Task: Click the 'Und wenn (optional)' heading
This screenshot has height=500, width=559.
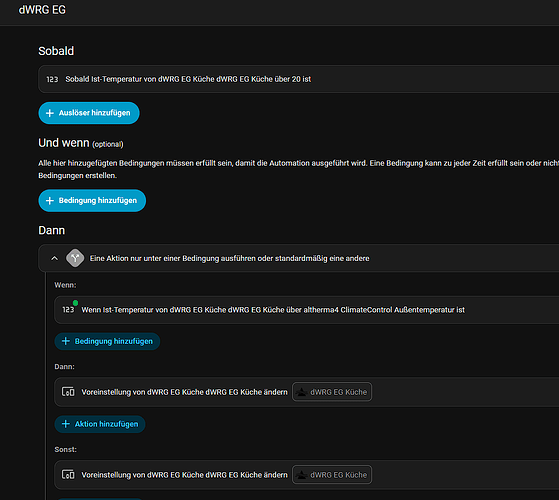Action: (81, 143)
